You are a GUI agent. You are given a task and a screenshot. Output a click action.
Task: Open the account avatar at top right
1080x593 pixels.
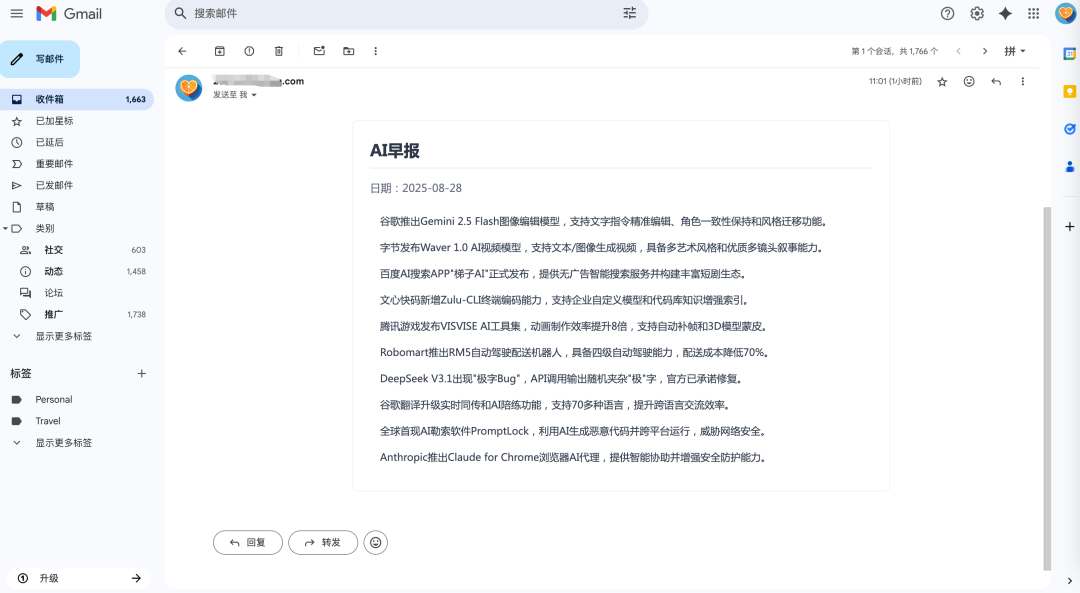(1066, 13)
